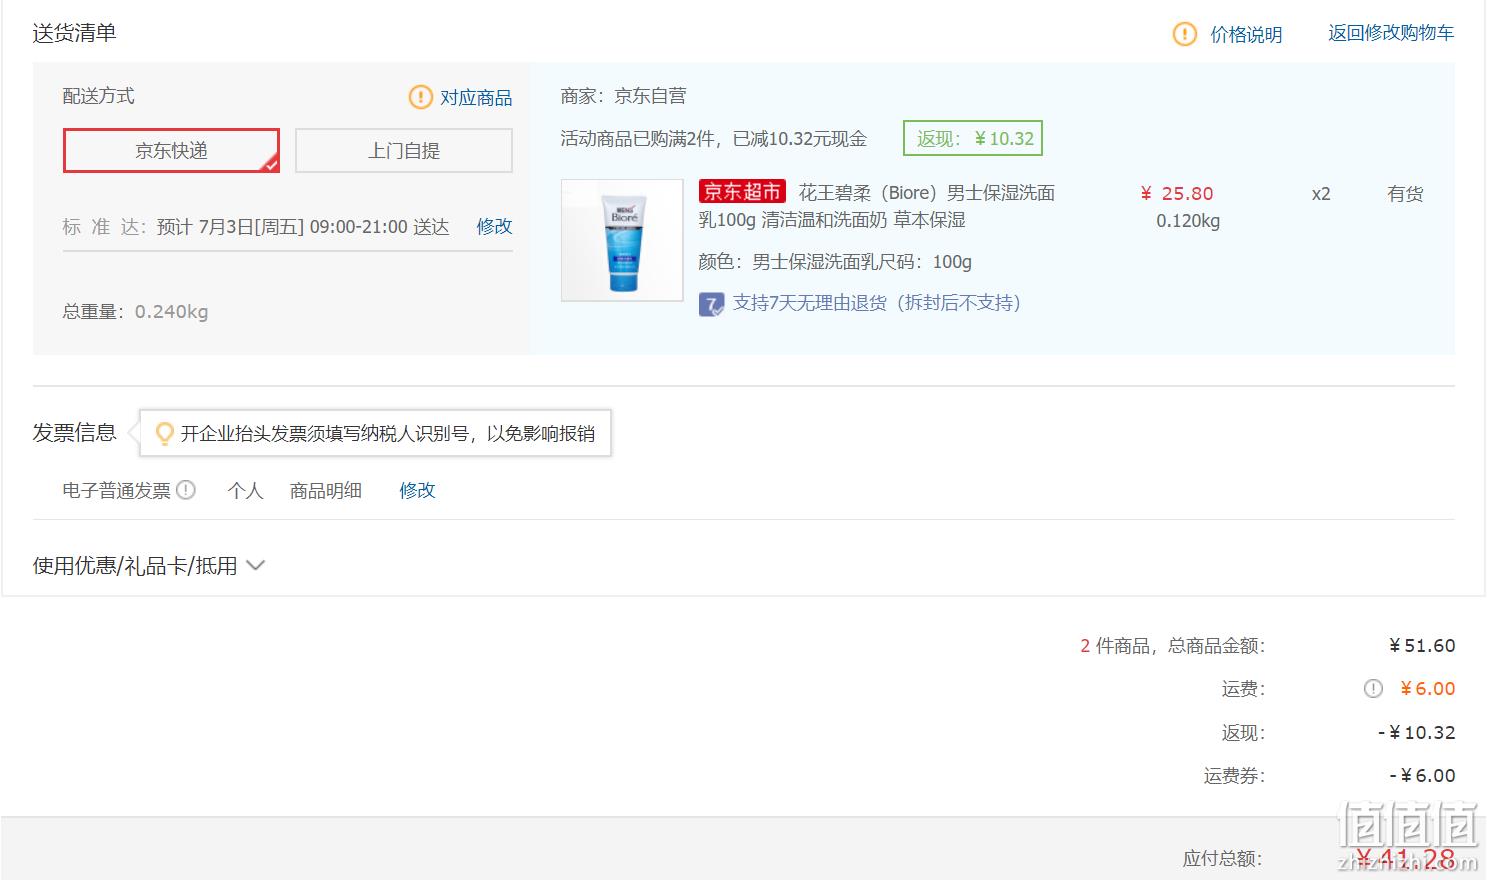The height and width of the screenshot is (880, 1487).
Task: Click the ￥6.00 orange shipping fee
Action: (x=1428, y=689)
